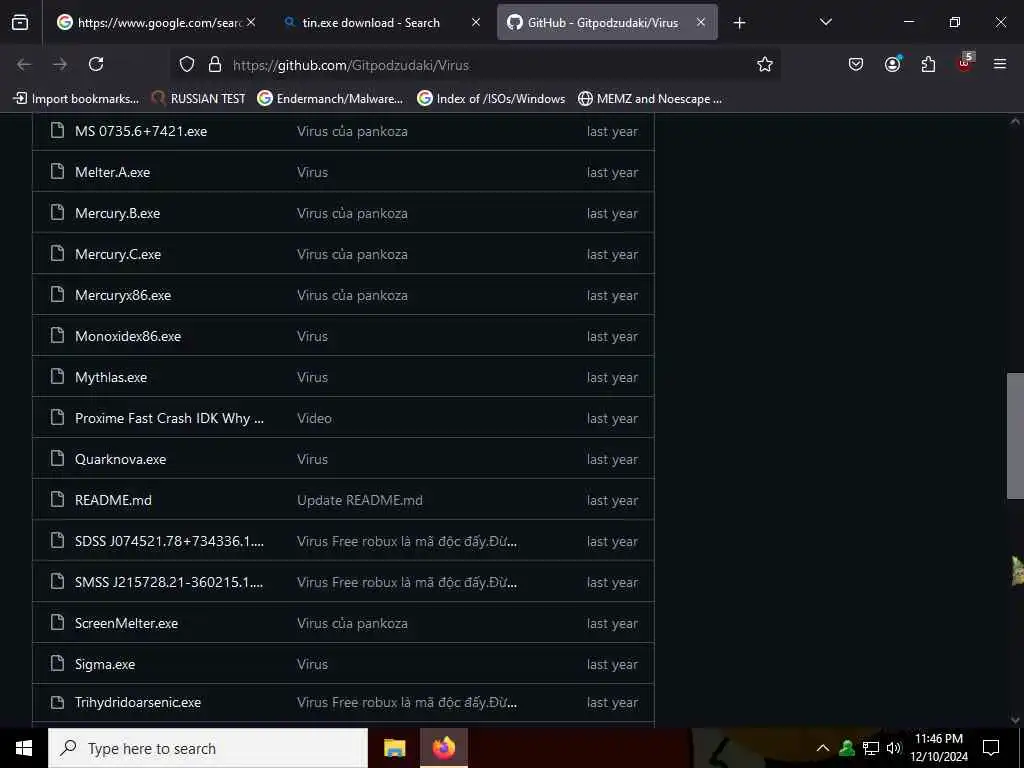Click page vertical scrollbar thumb

click(1016, 436)
